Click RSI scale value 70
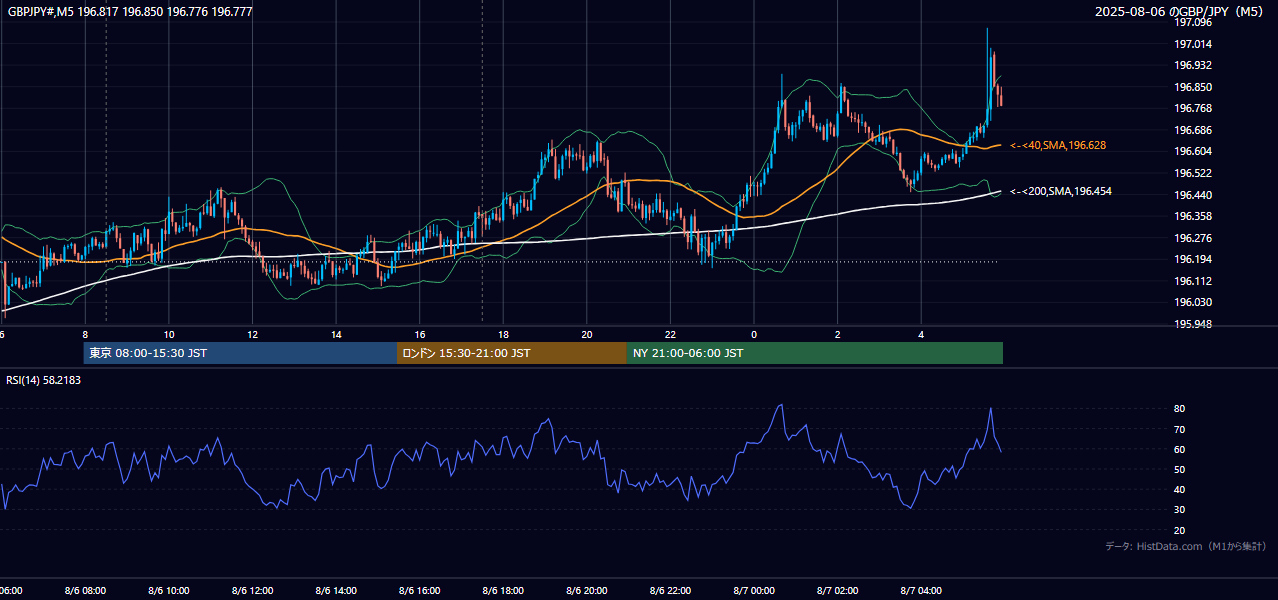Viewport: 1278px width, 600px height. 1180,429
